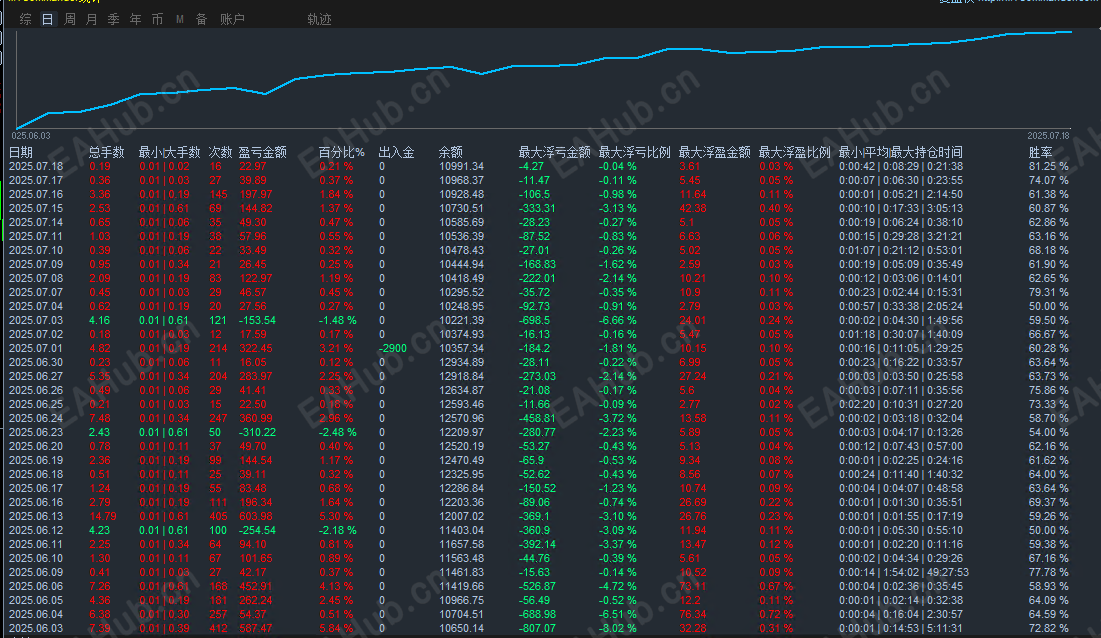This screenshot has height=638, width=1101.
Task: Click the win rate 81.25 %
Action: pos(1048,166)
